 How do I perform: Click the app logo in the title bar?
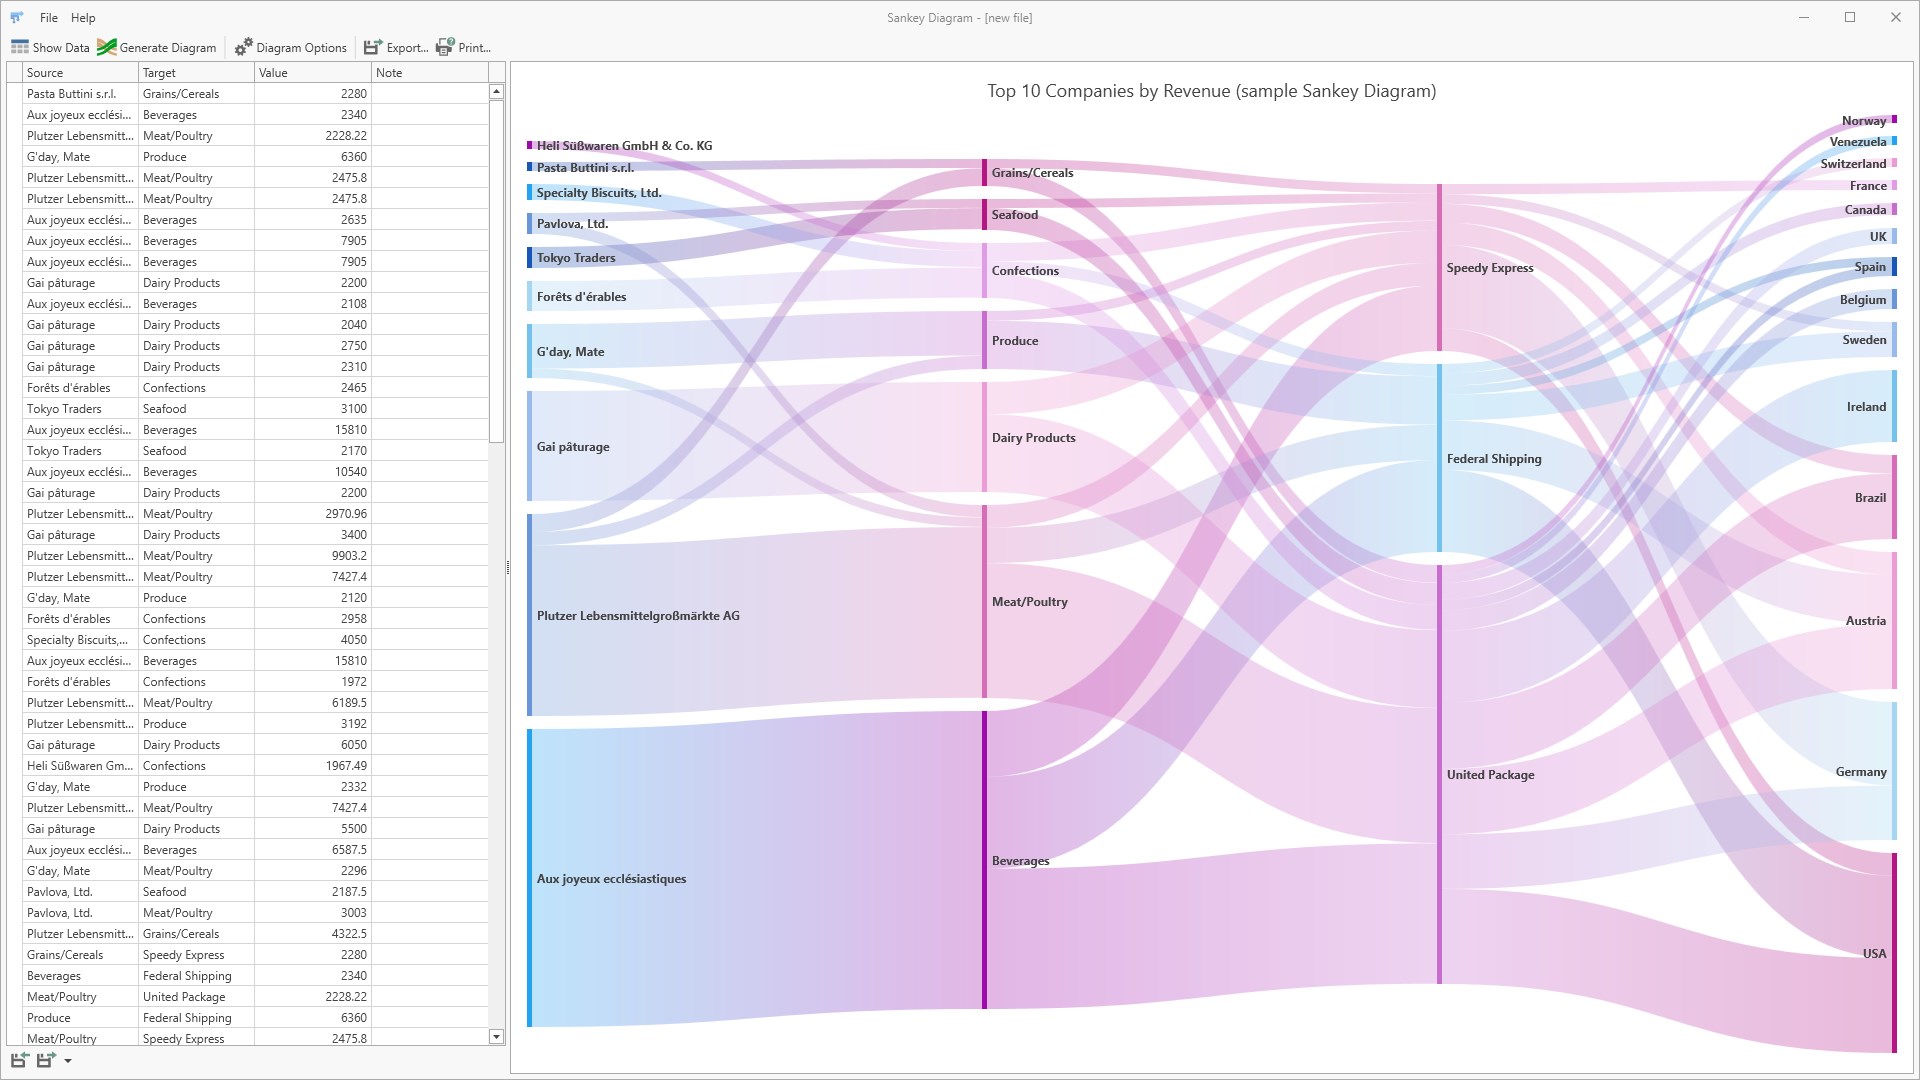pos(16,17)
